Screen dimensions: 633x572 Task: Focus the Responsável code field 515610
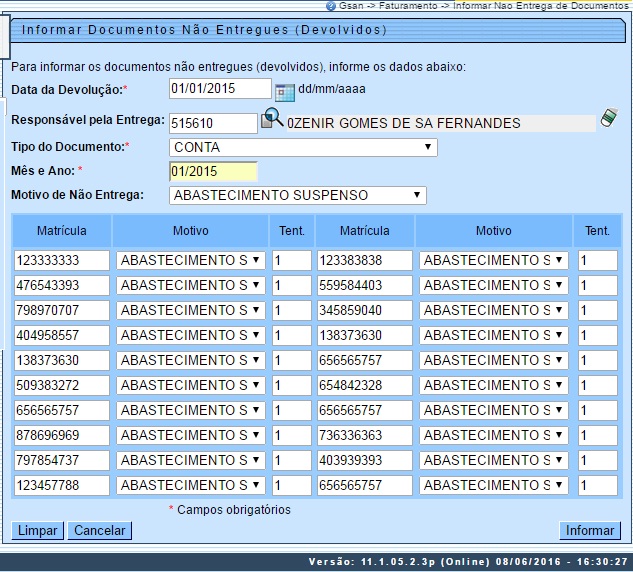[213, 123]
